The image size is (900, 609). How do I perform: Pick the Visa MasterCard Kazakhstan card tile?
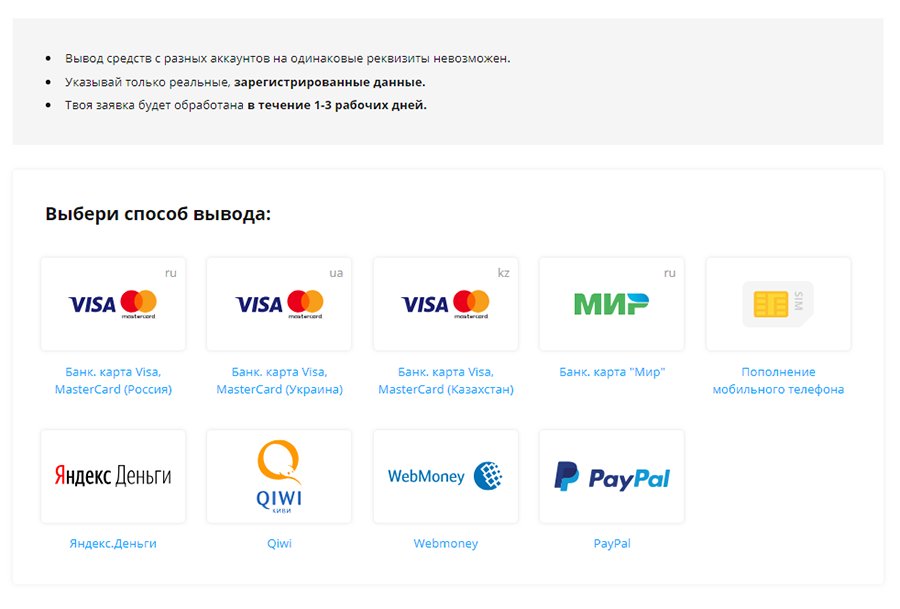[x=445, y=304]
